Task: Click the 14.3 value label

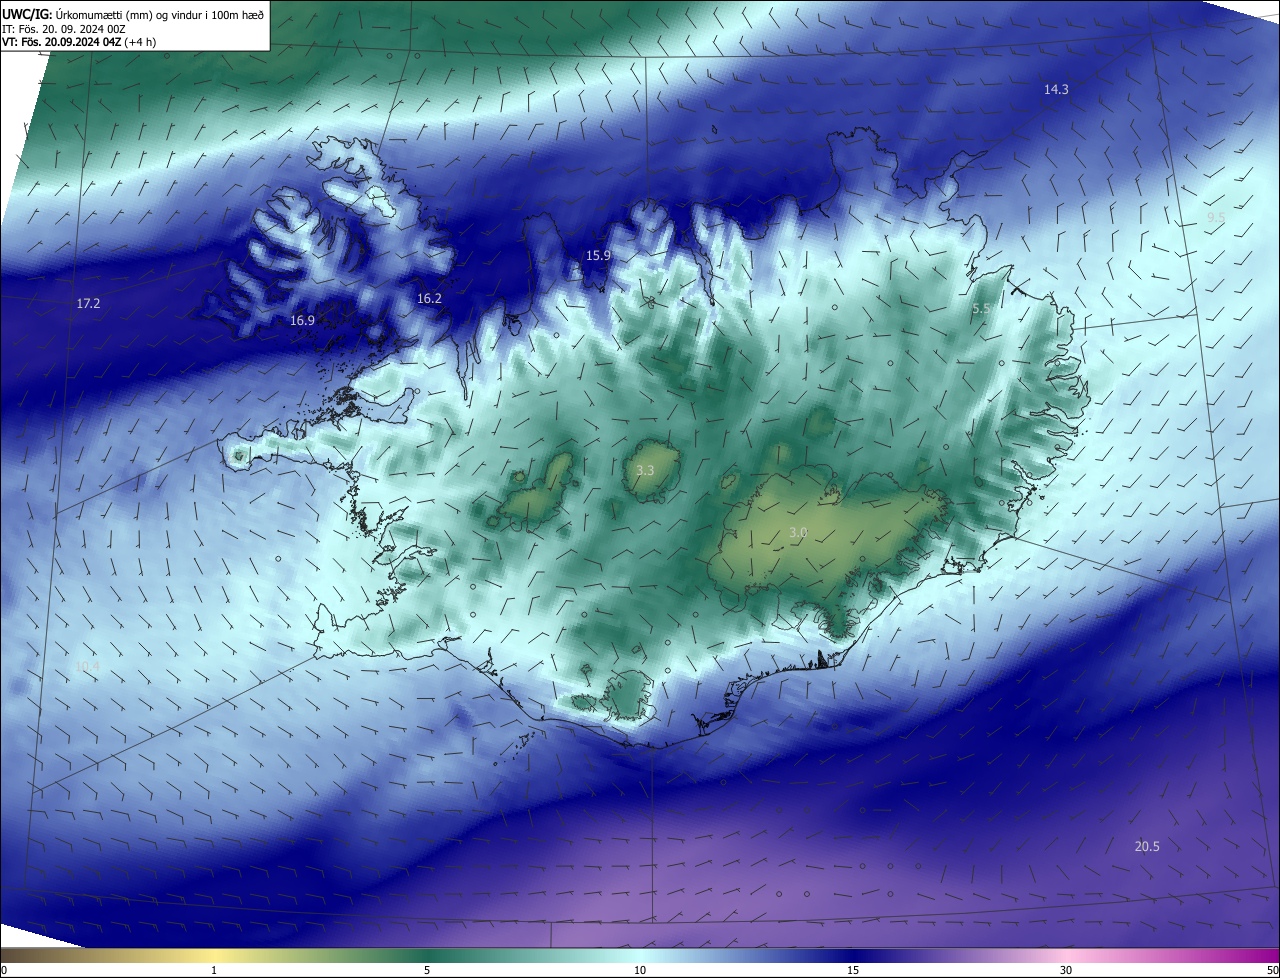Action: [x=1056, y=90]
